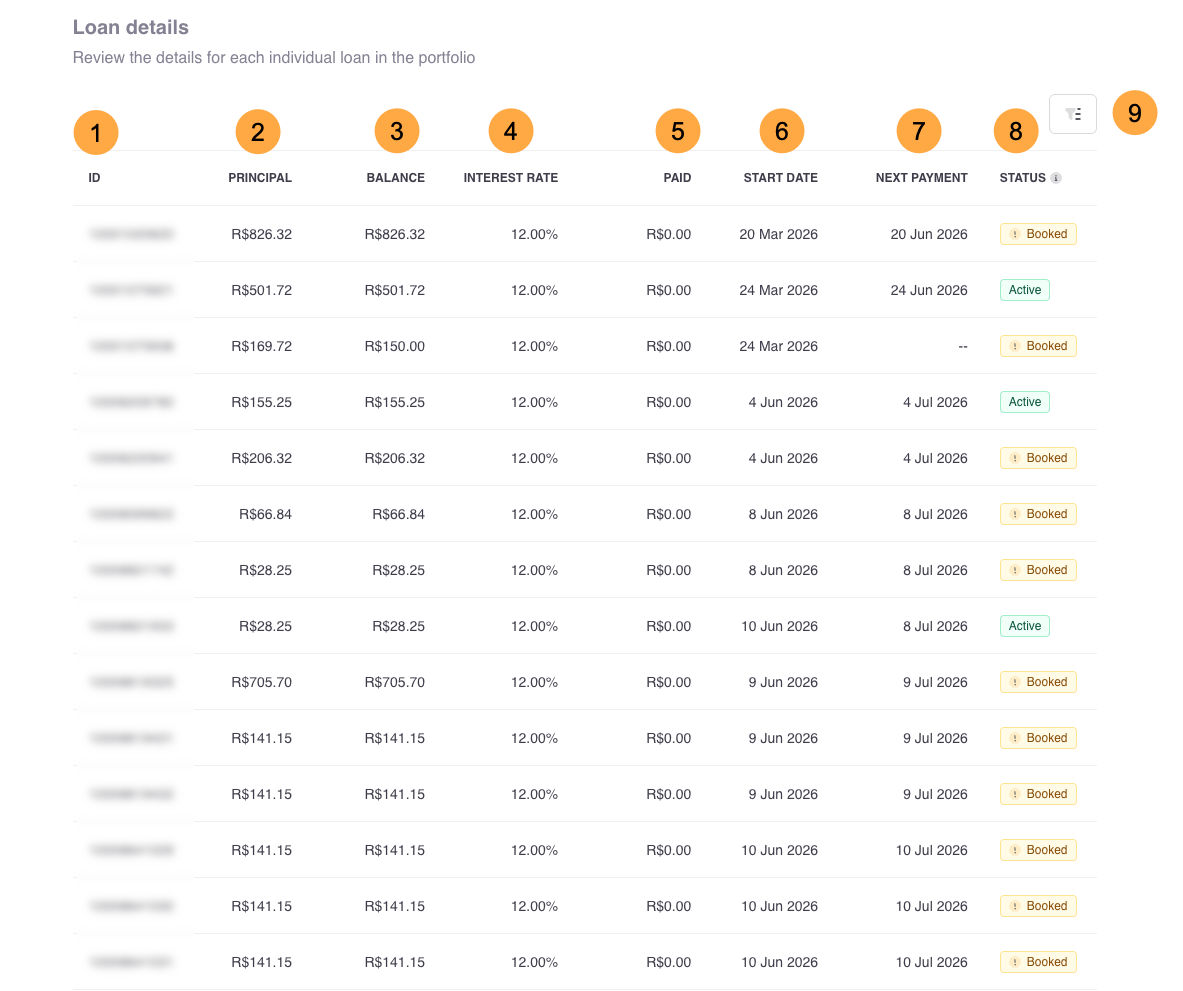Select the principal value R$66.84

(265, 514)
